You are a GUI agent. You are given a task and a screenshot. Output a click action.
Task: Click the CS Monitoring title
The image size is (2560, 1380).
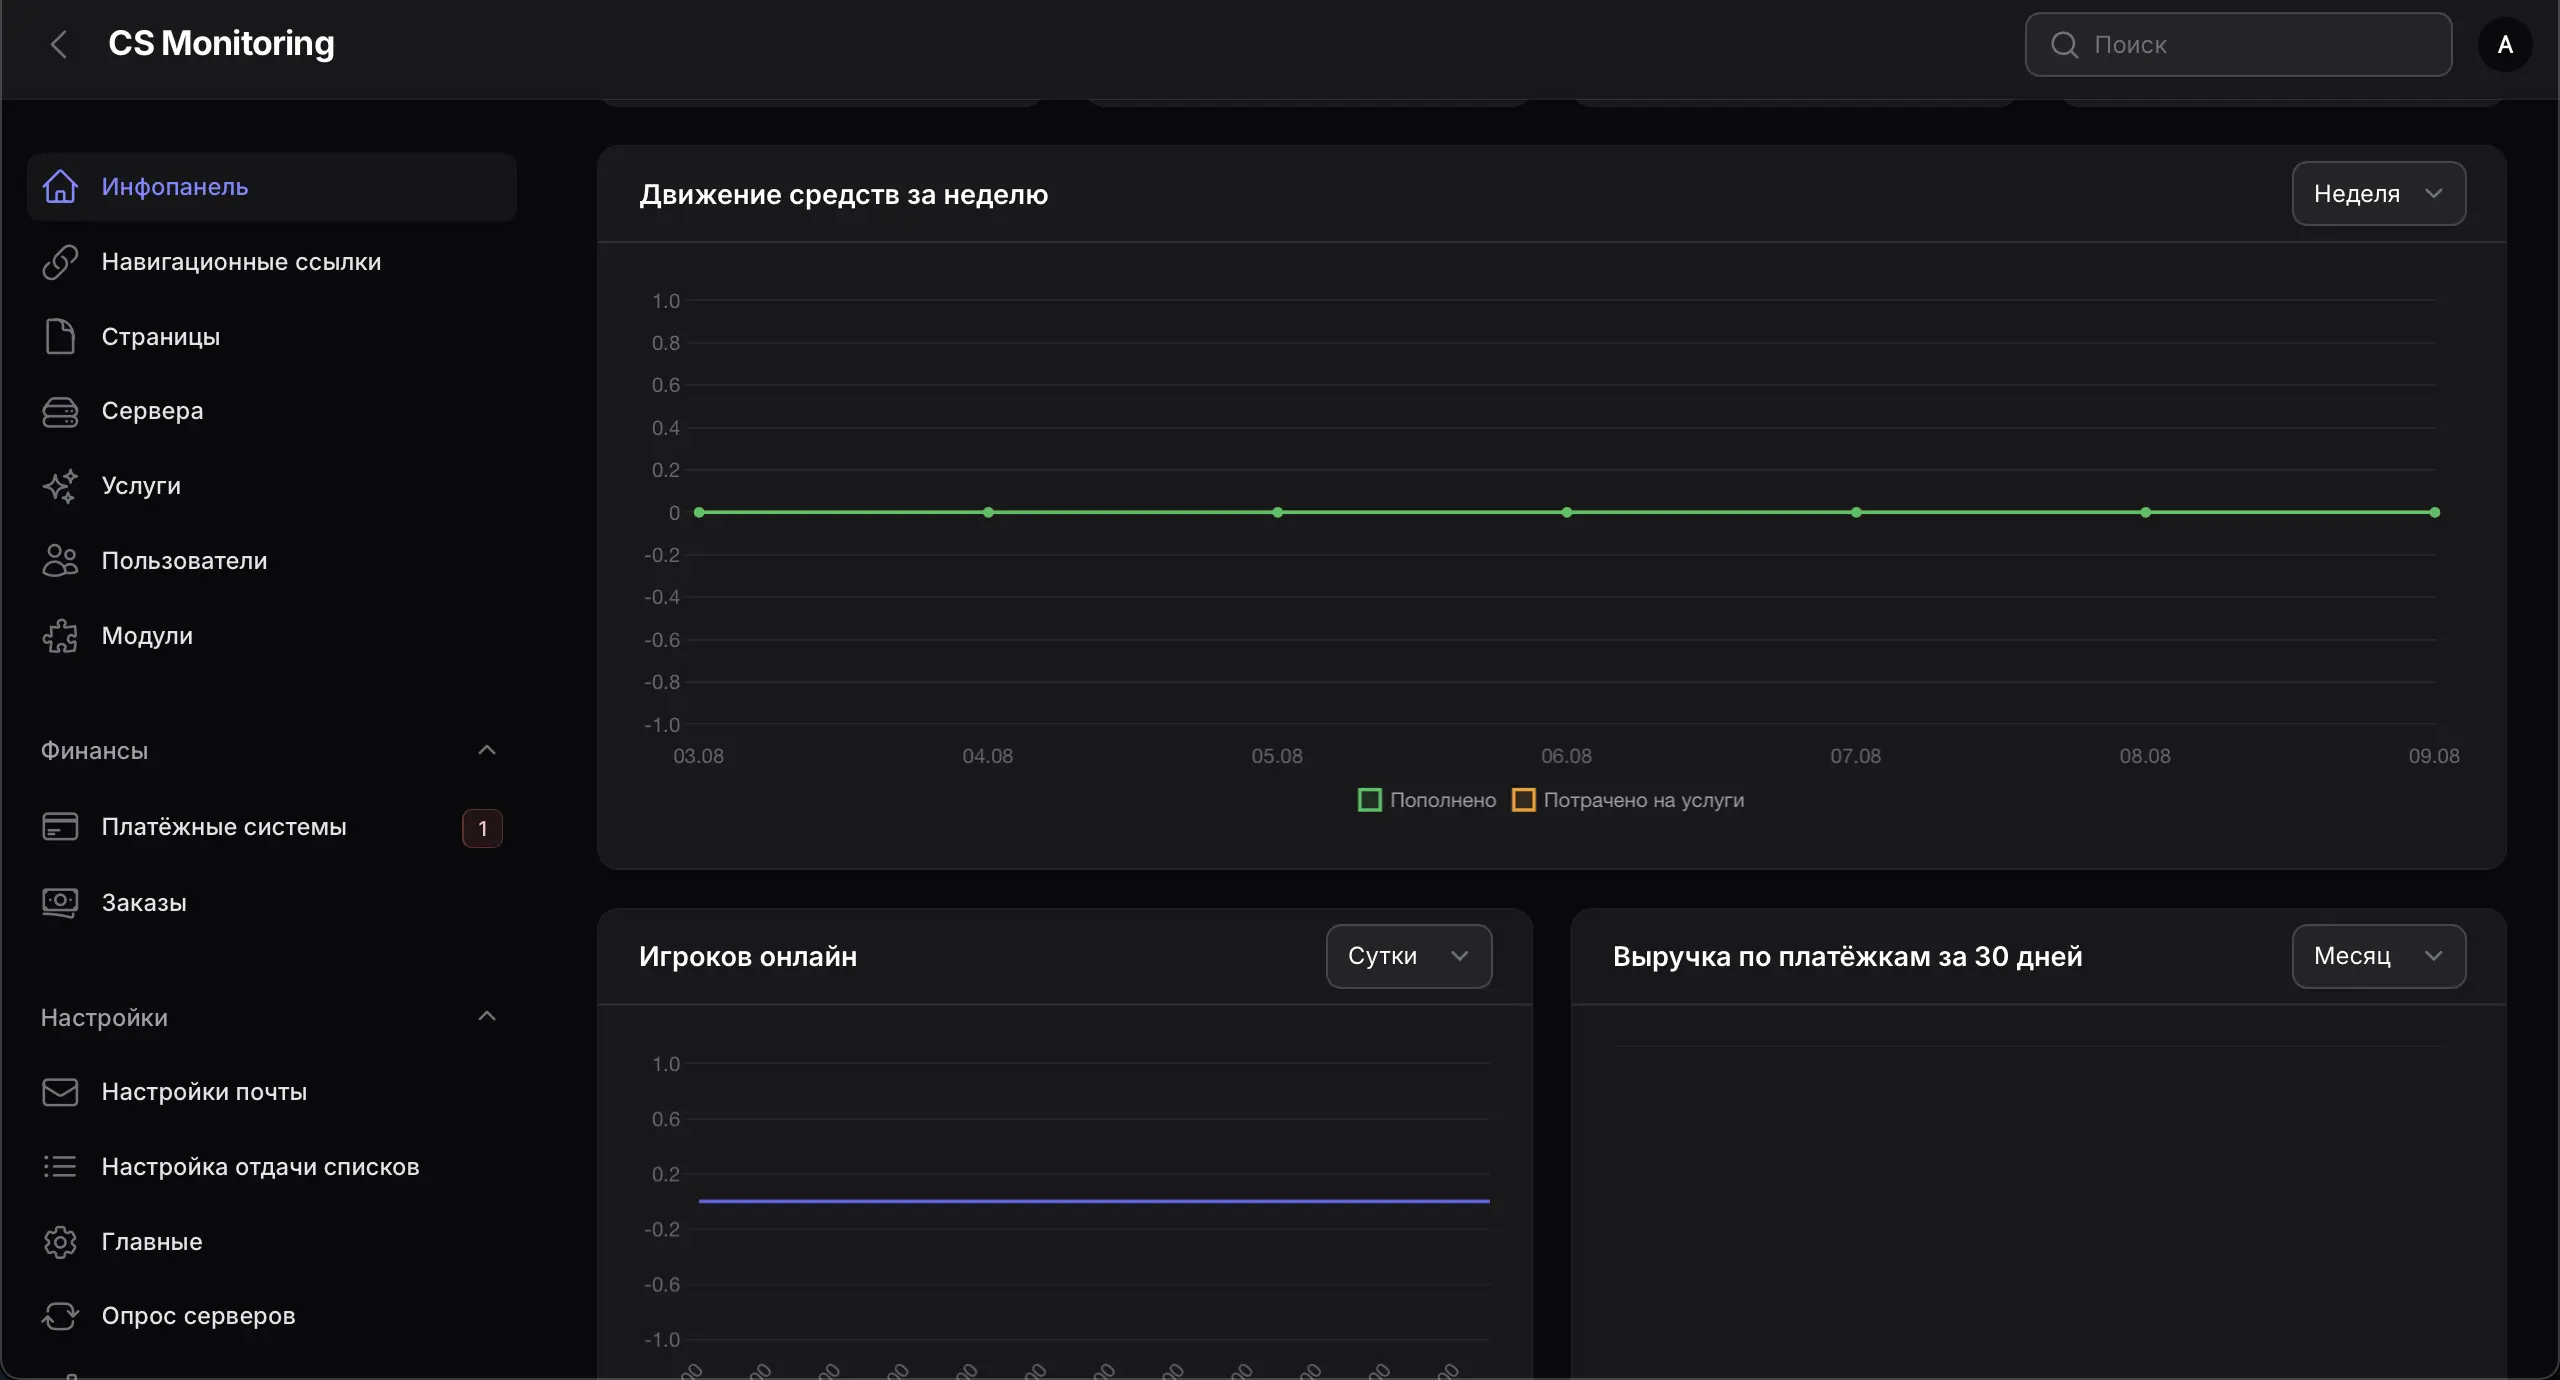pos(221,44)
